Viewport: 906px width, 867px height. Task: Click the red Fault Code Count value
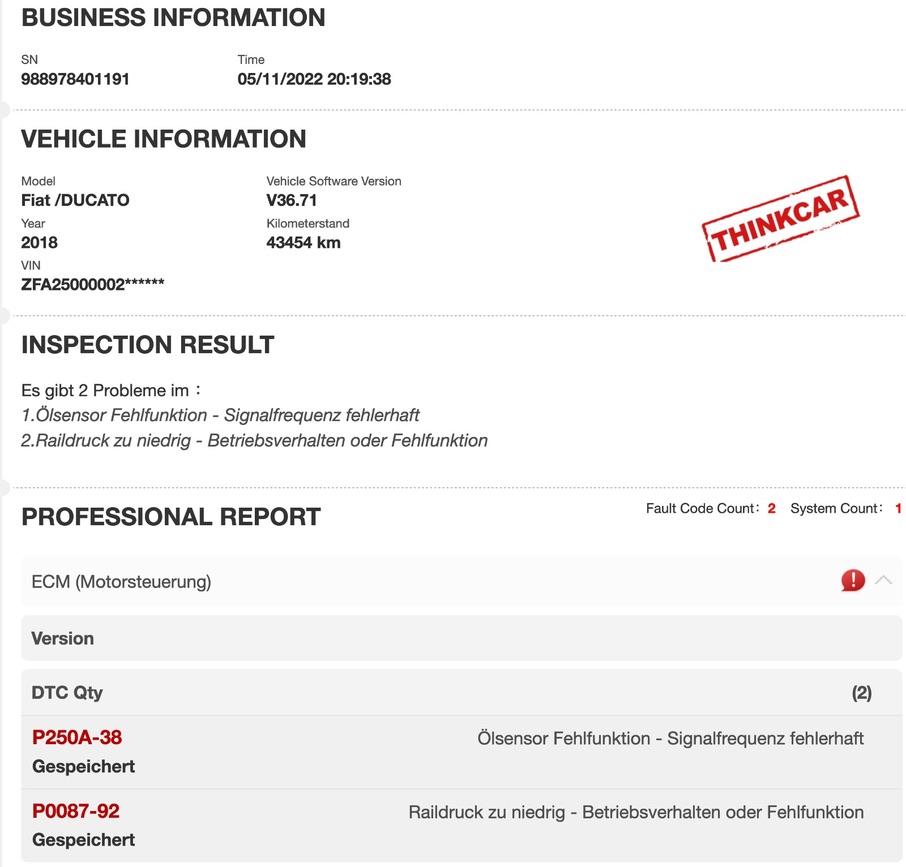(771, 509)
